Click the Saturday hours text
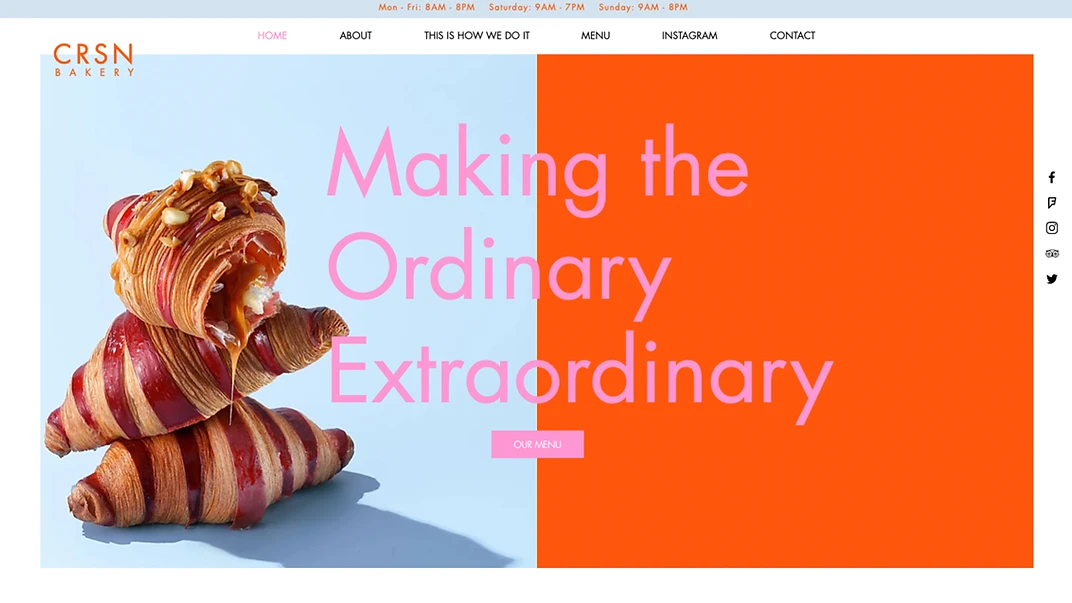 (x=537, y=8)
